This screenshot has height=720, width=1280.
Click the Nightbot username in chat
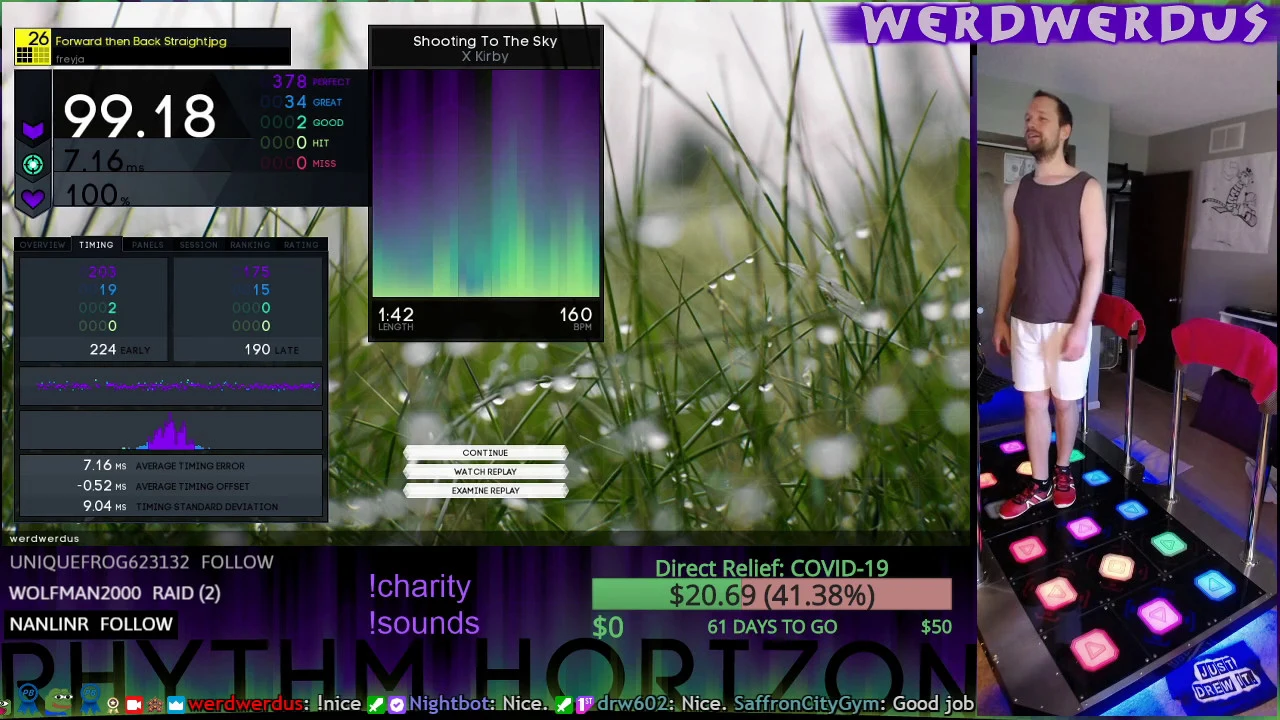(450, 704)
